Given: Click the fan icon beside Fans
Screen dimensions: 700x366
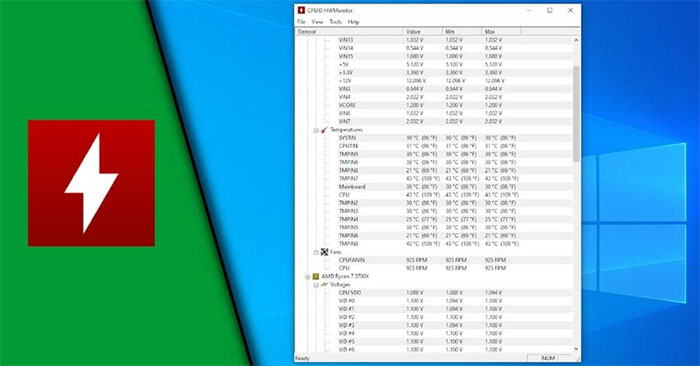Looking at the screenshot, I should (325, 252).
